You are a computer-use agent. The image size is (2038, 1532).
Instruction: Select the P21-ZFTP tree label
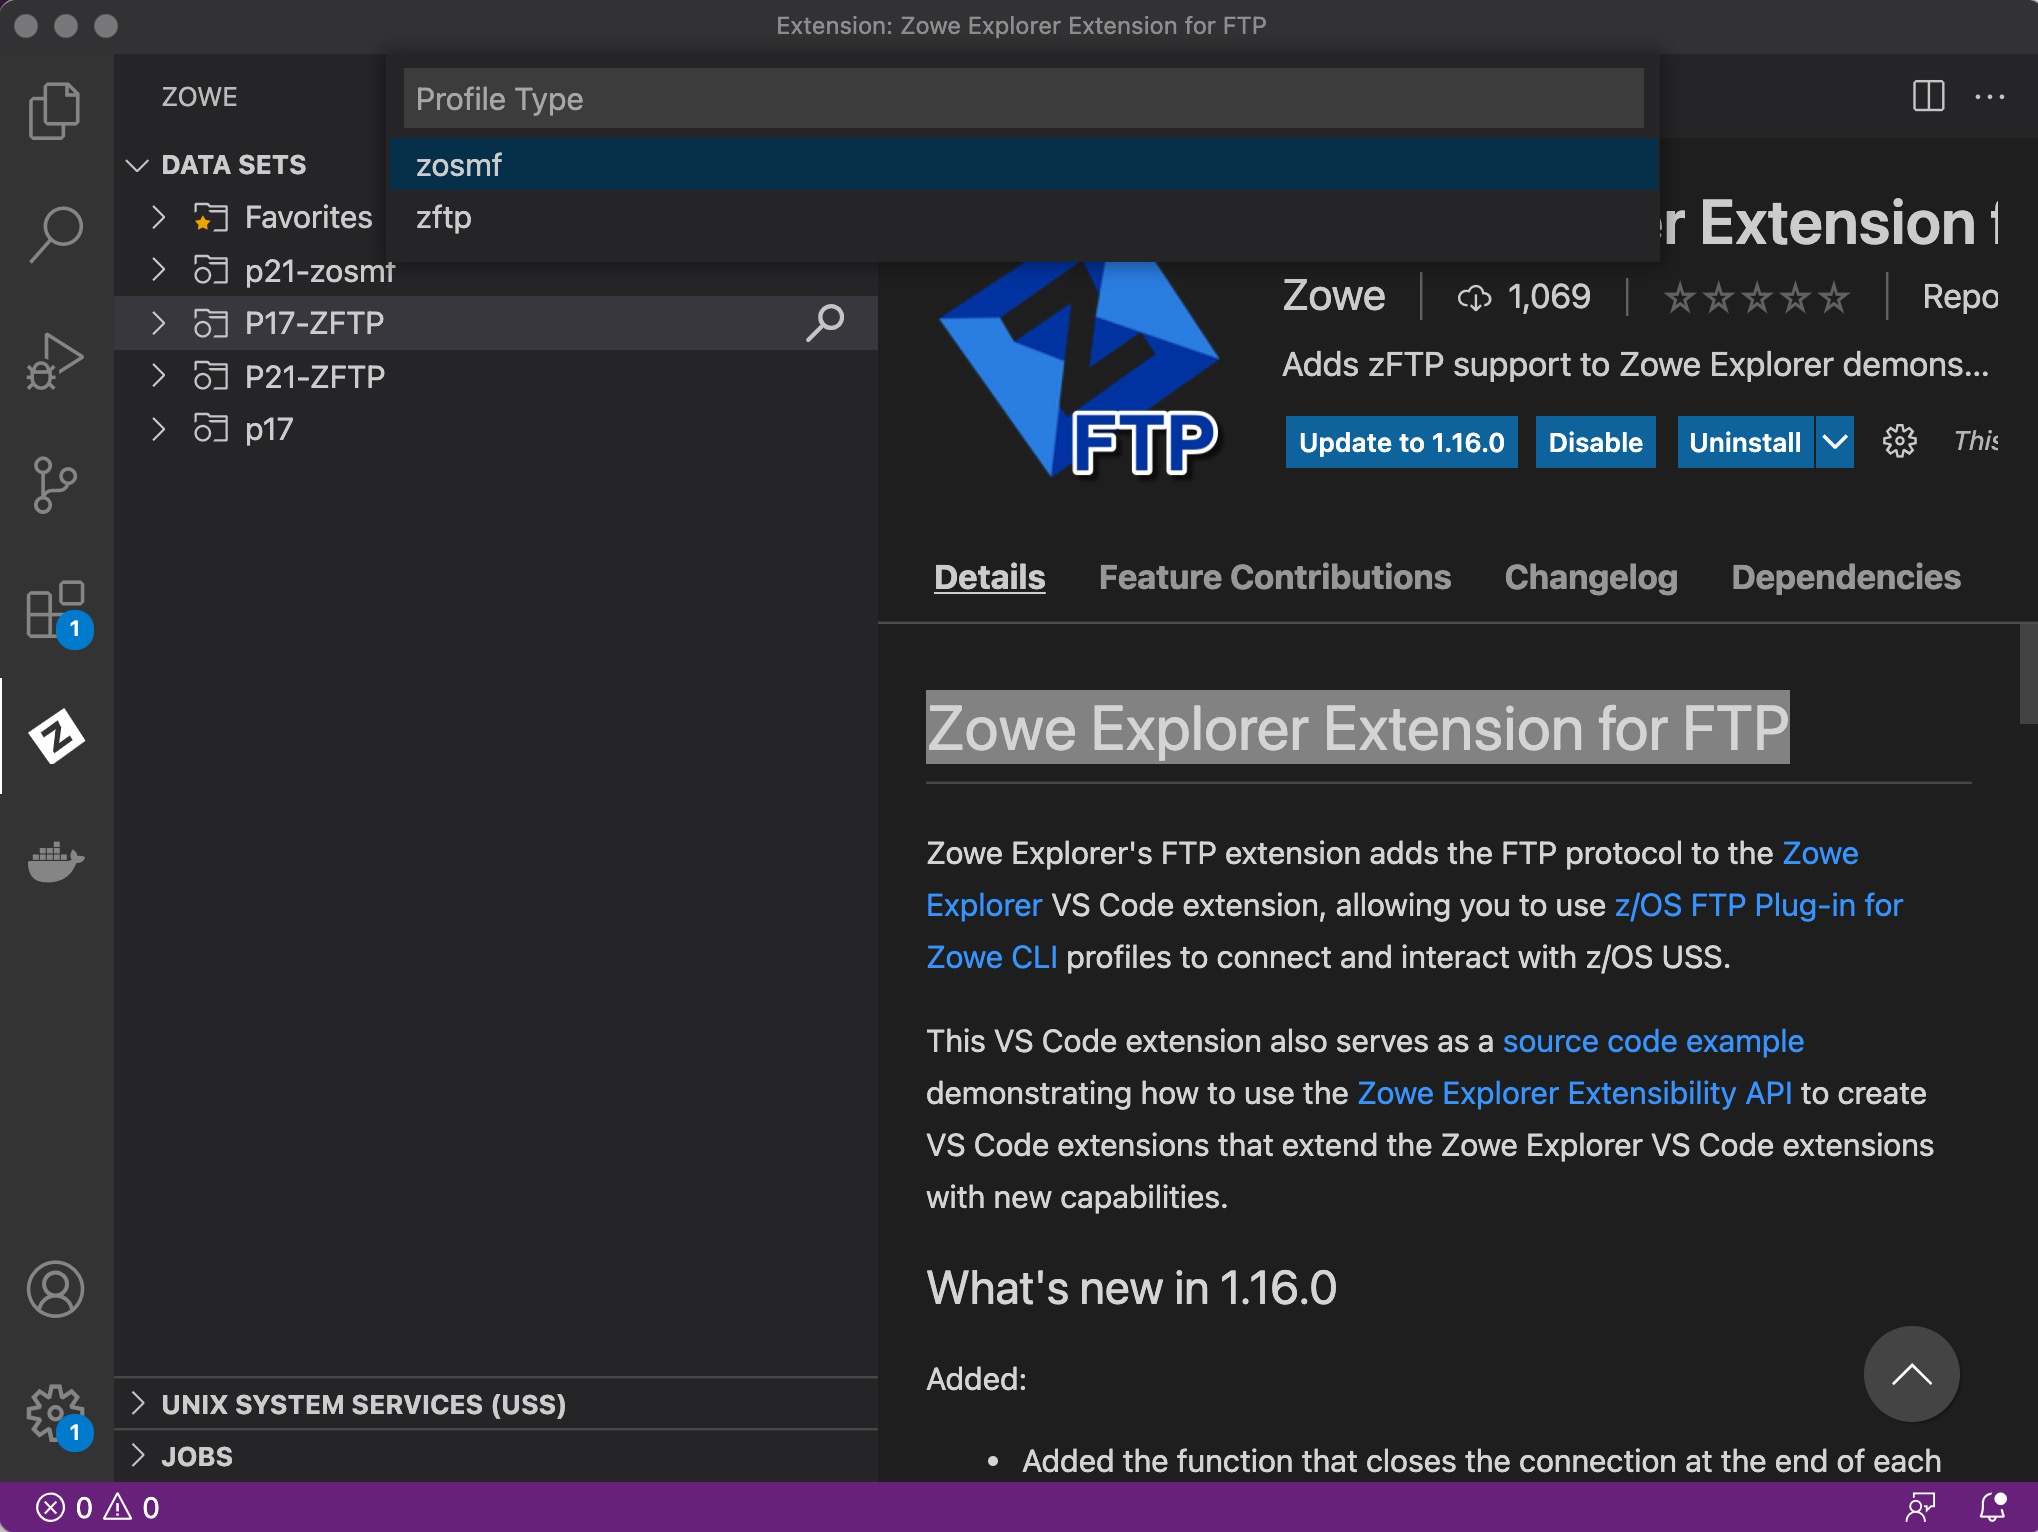pyautogui.click(x=314, y=376)
